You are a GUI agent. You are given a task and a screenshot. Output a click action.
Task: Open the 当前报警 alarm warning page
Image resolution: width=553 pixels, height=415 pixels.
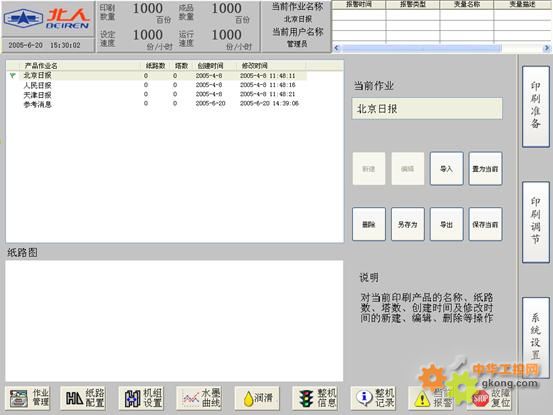431,398
